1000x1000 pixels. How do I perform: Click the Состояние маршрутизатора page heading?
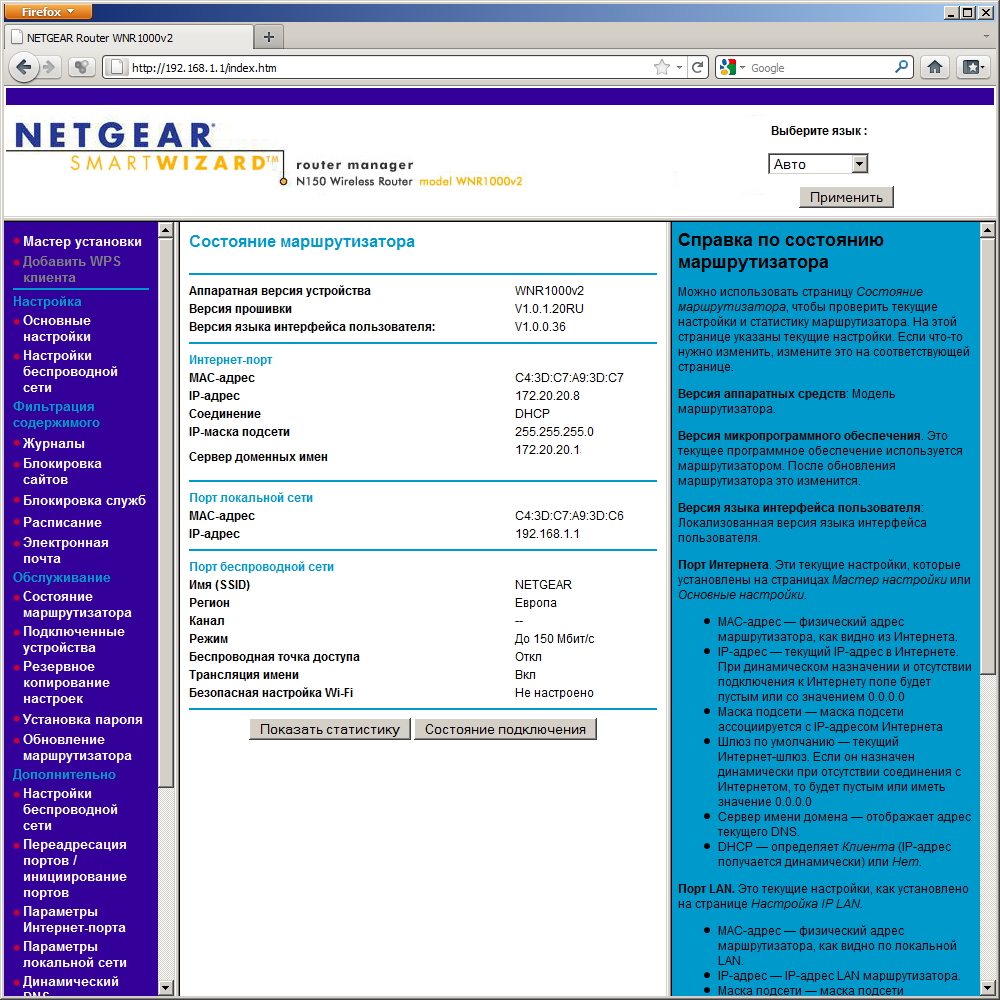[302, 242]
